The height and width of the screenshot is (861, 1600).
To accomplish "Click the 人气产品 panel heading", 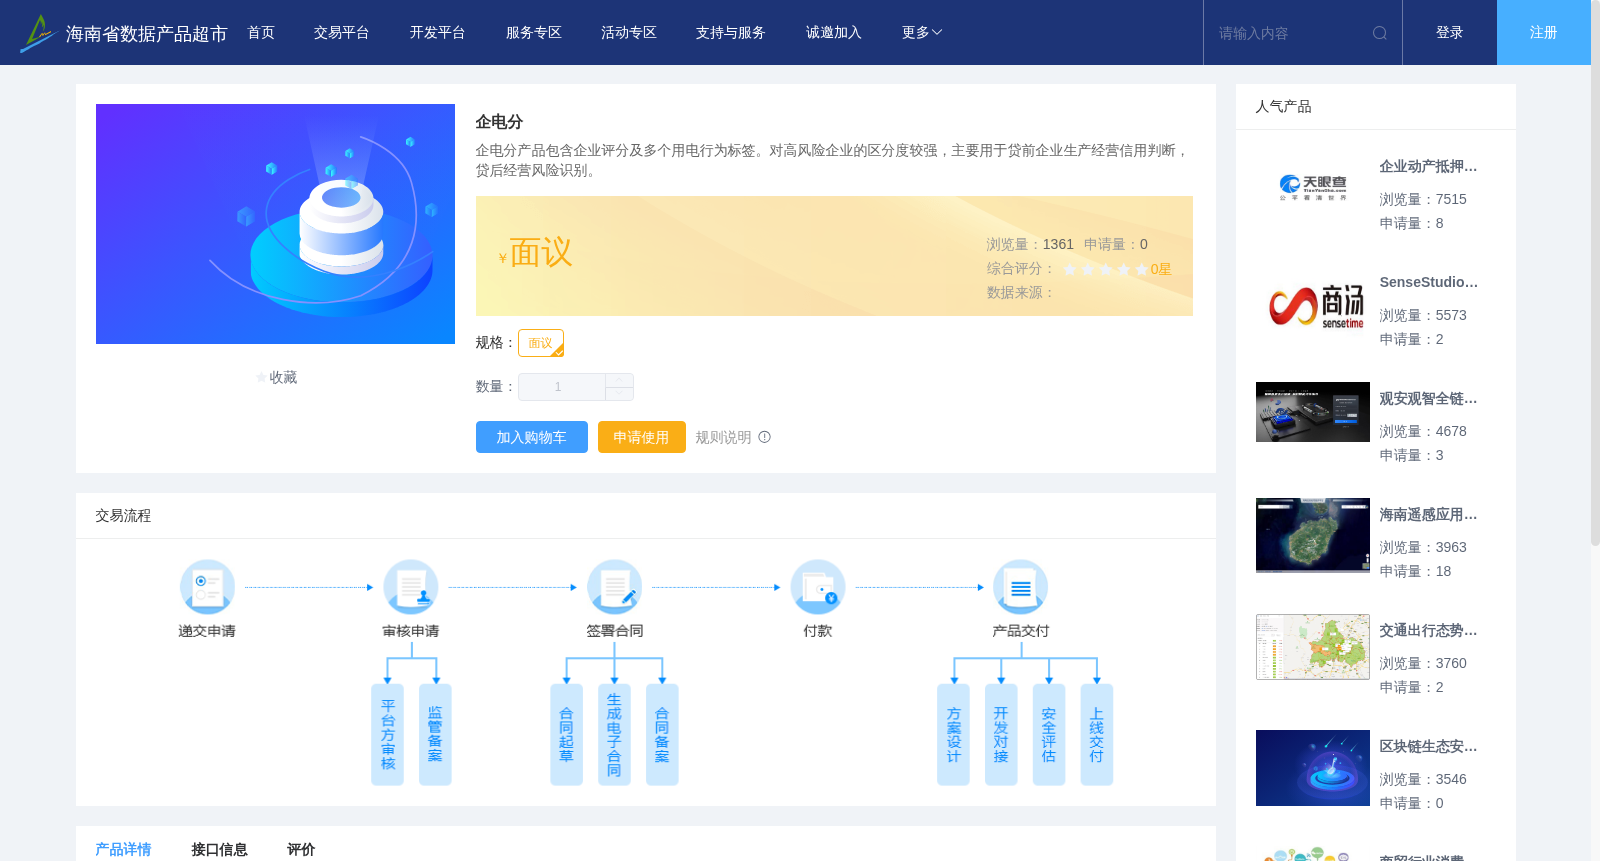I will pyautogui.click(x=1283, y=106).
